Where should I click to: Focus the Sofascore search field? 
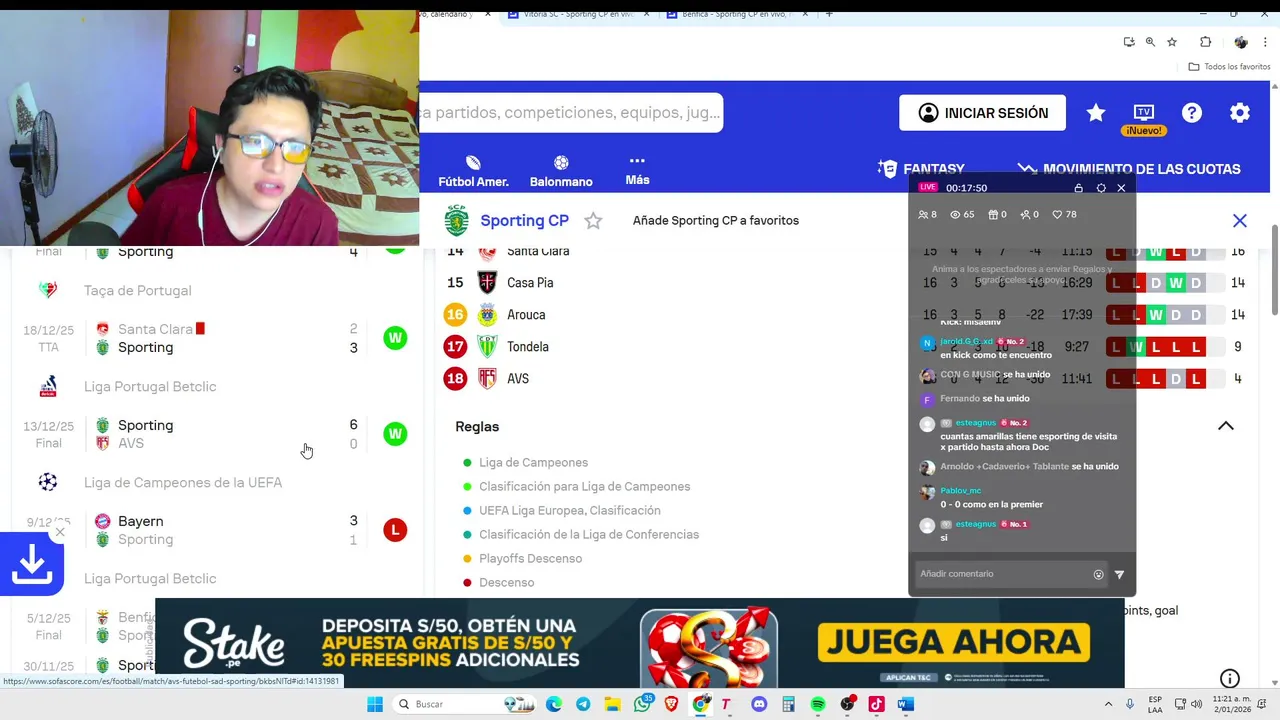(x=571, y=113)
